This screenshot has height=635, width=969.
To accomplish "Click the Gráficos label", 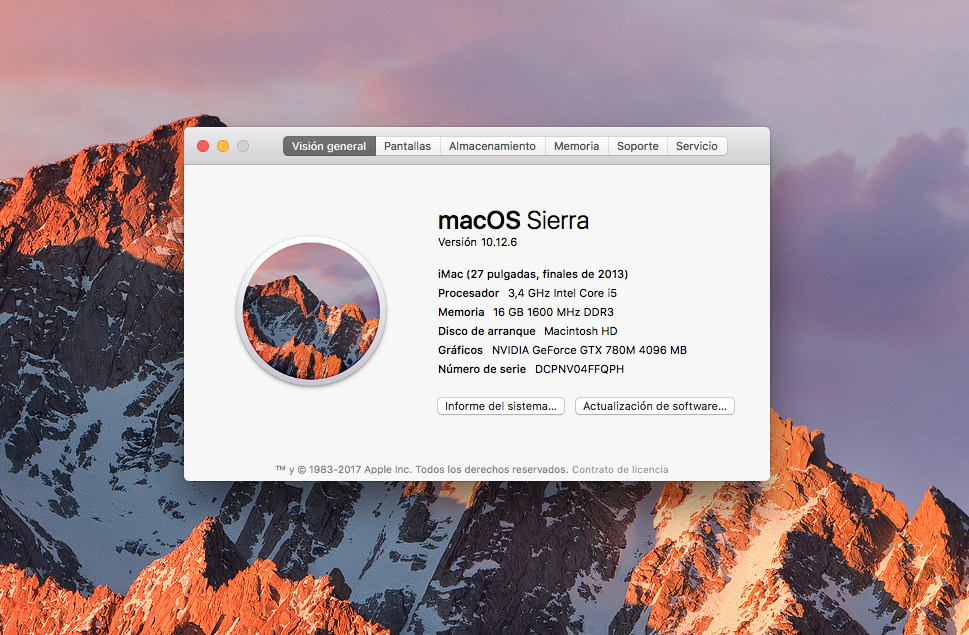I will (460, 350).
